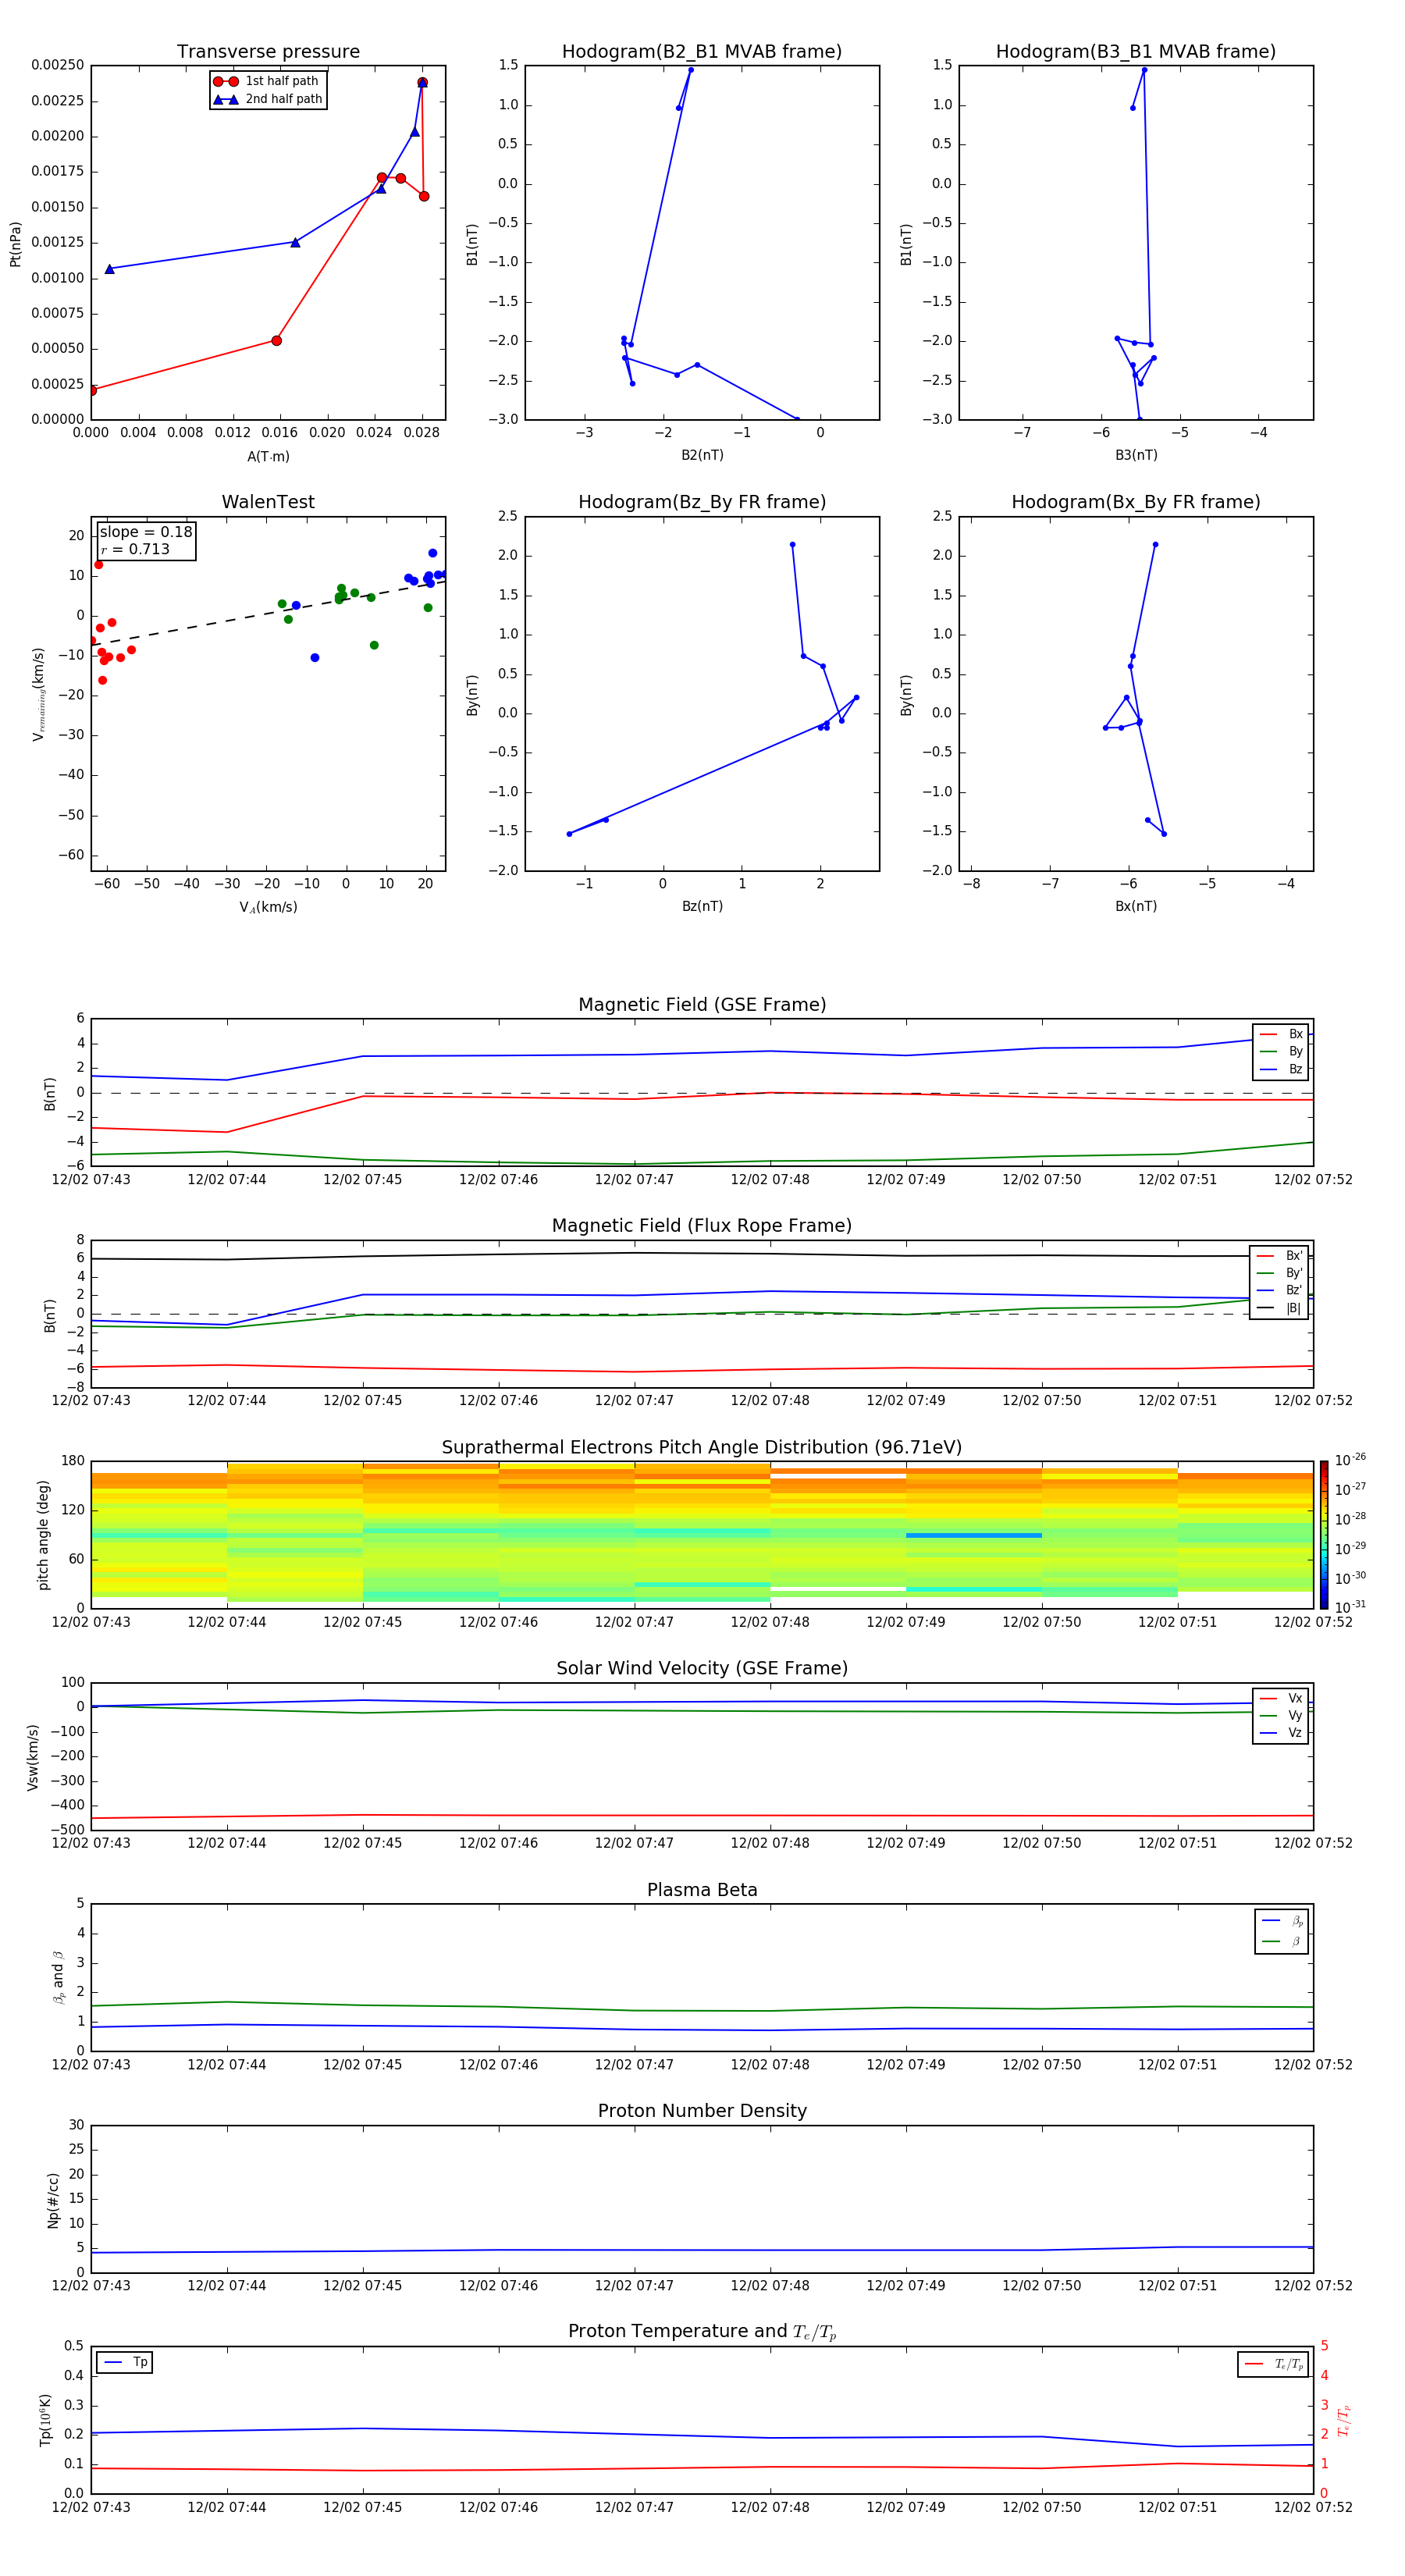Screen dimensions: 1405x2576
Task: Click the '10^-31' colorbar tick label
Action: 1350,1607
